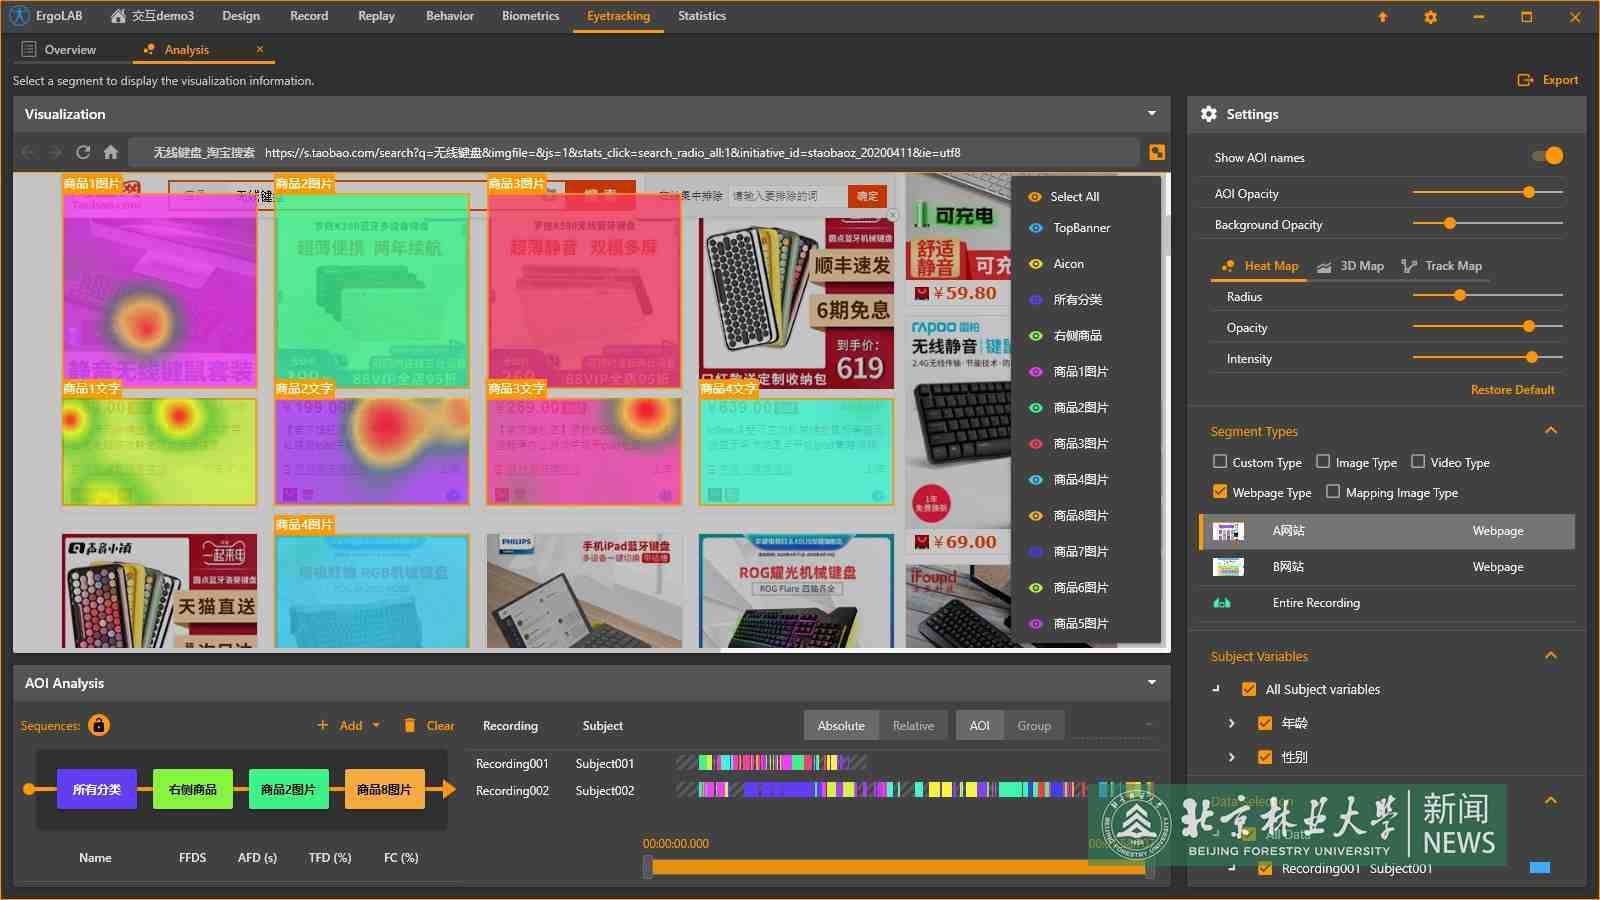
Task: Expand the 年龄 subject variable
Action: click(x=1231, y=723)
